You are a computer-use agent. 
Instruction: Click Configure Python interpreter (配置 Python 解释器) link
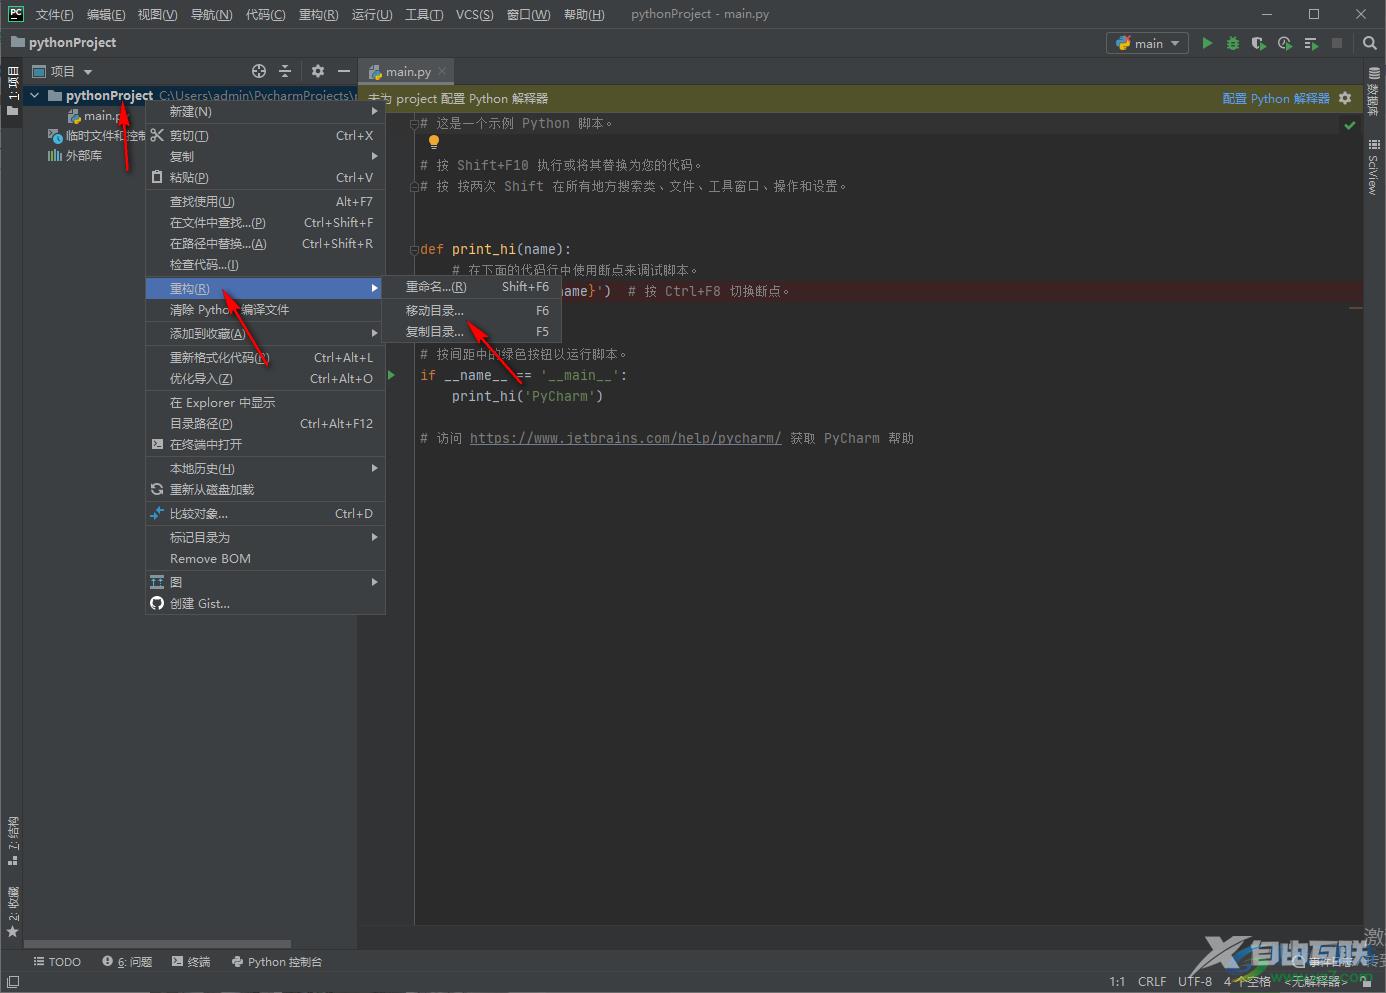click(x=1276, y=98)
